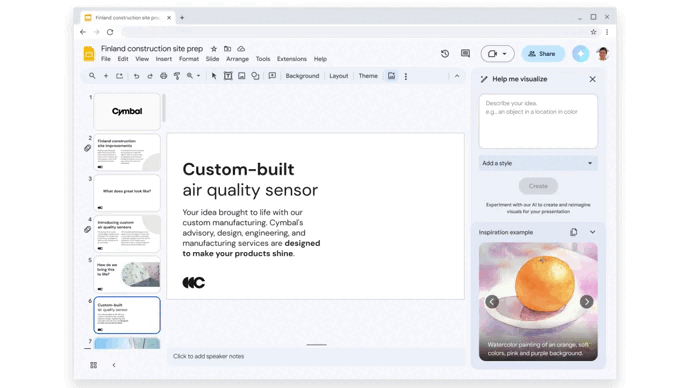The height and width of the screenshot is (388, 690).
Task: Open the Format menu
Action: (x=189, y=59)
